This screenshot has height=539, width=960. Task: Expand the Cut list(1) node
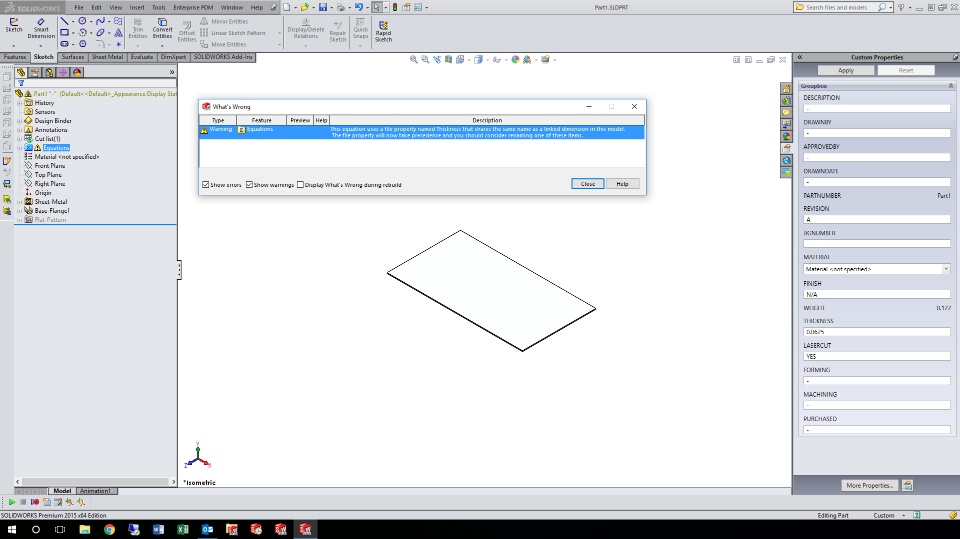(x=20, y=139)
